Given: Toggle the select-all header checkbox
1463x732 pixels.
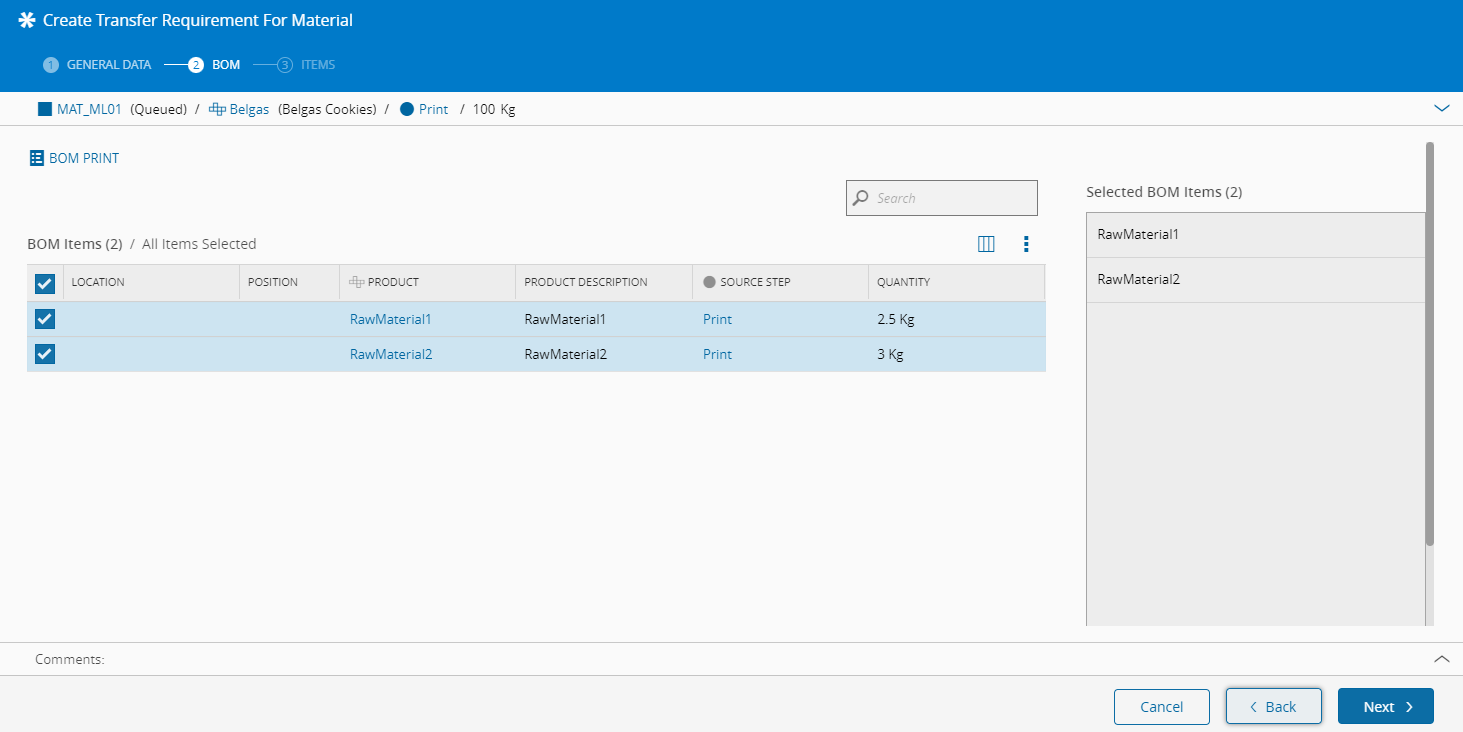Looking at the screenshot, I should tap(45, 283).
